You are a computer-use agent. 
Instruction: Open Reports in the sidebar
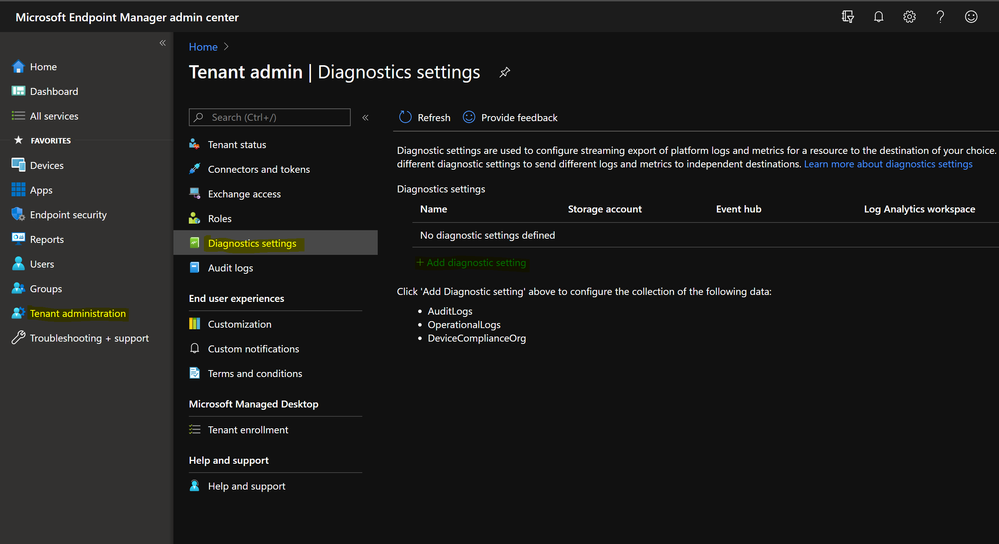coord(47,240)
